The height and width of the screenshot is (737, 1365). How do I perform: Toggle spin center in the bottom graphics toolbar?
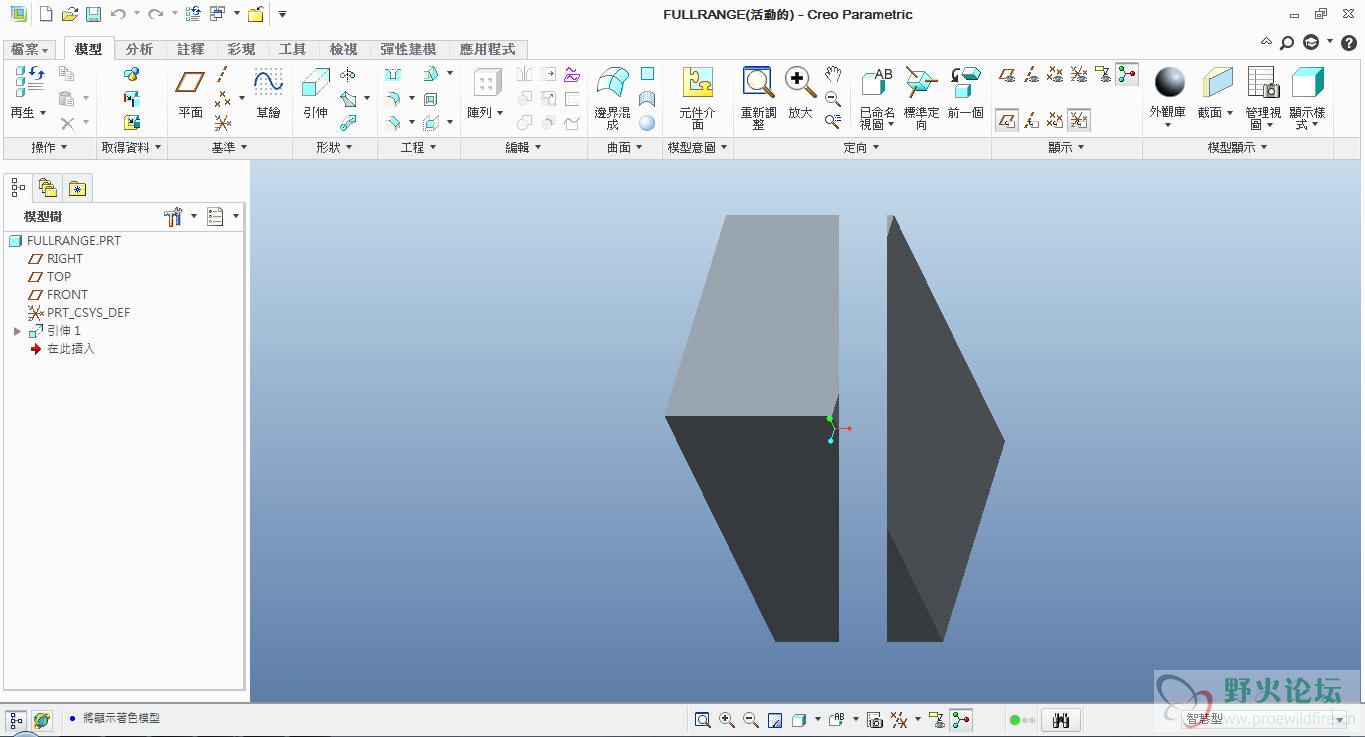pyautogui.click(x=961, y=720)
